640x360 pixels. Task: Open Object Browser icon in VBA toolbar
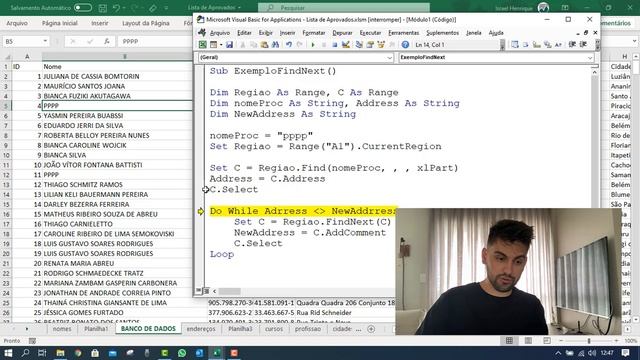[x=381, y=45]
